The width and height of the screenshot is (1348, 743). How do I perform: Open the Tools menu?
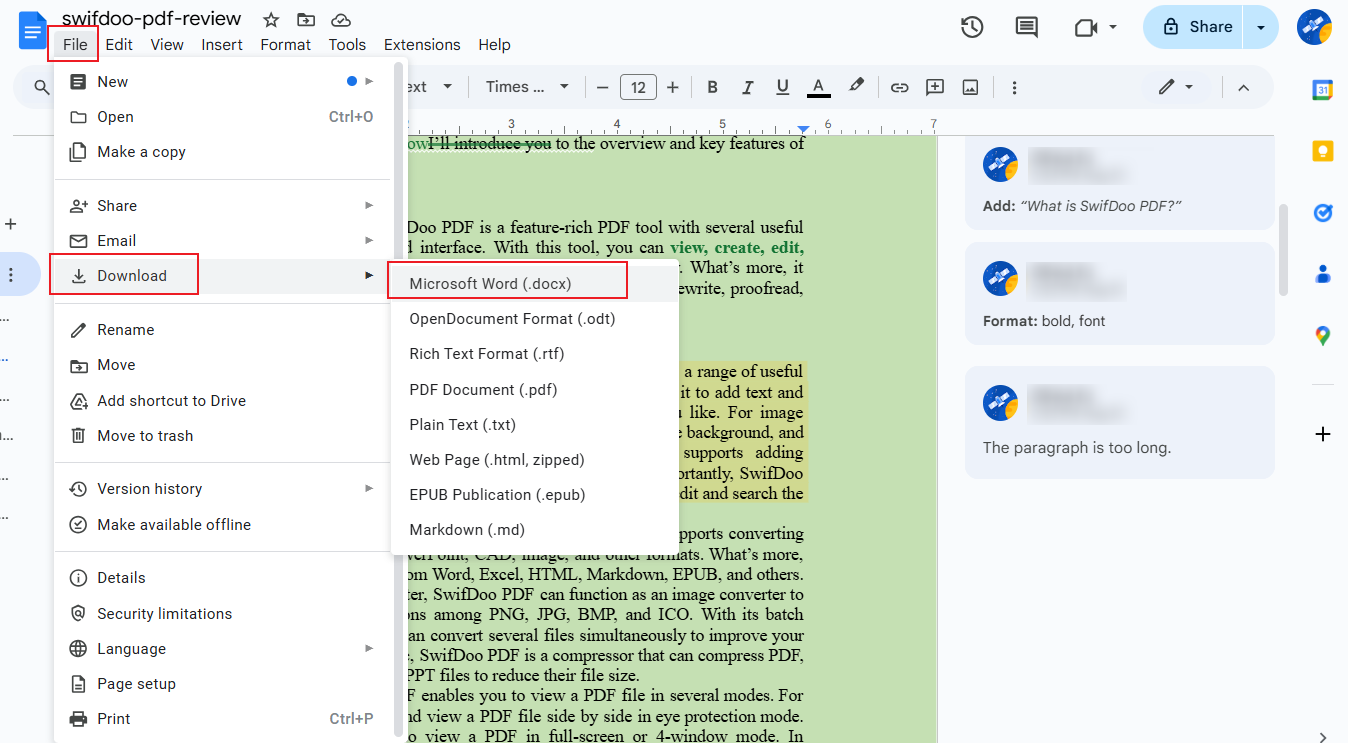coord(347,44)
